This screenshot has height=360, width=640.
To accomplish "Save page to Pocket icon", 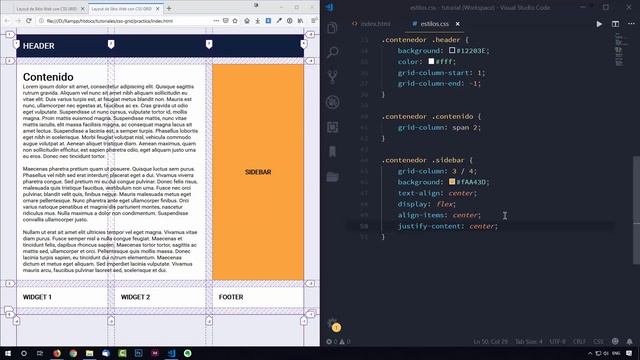I will click(x=226, y=21).
